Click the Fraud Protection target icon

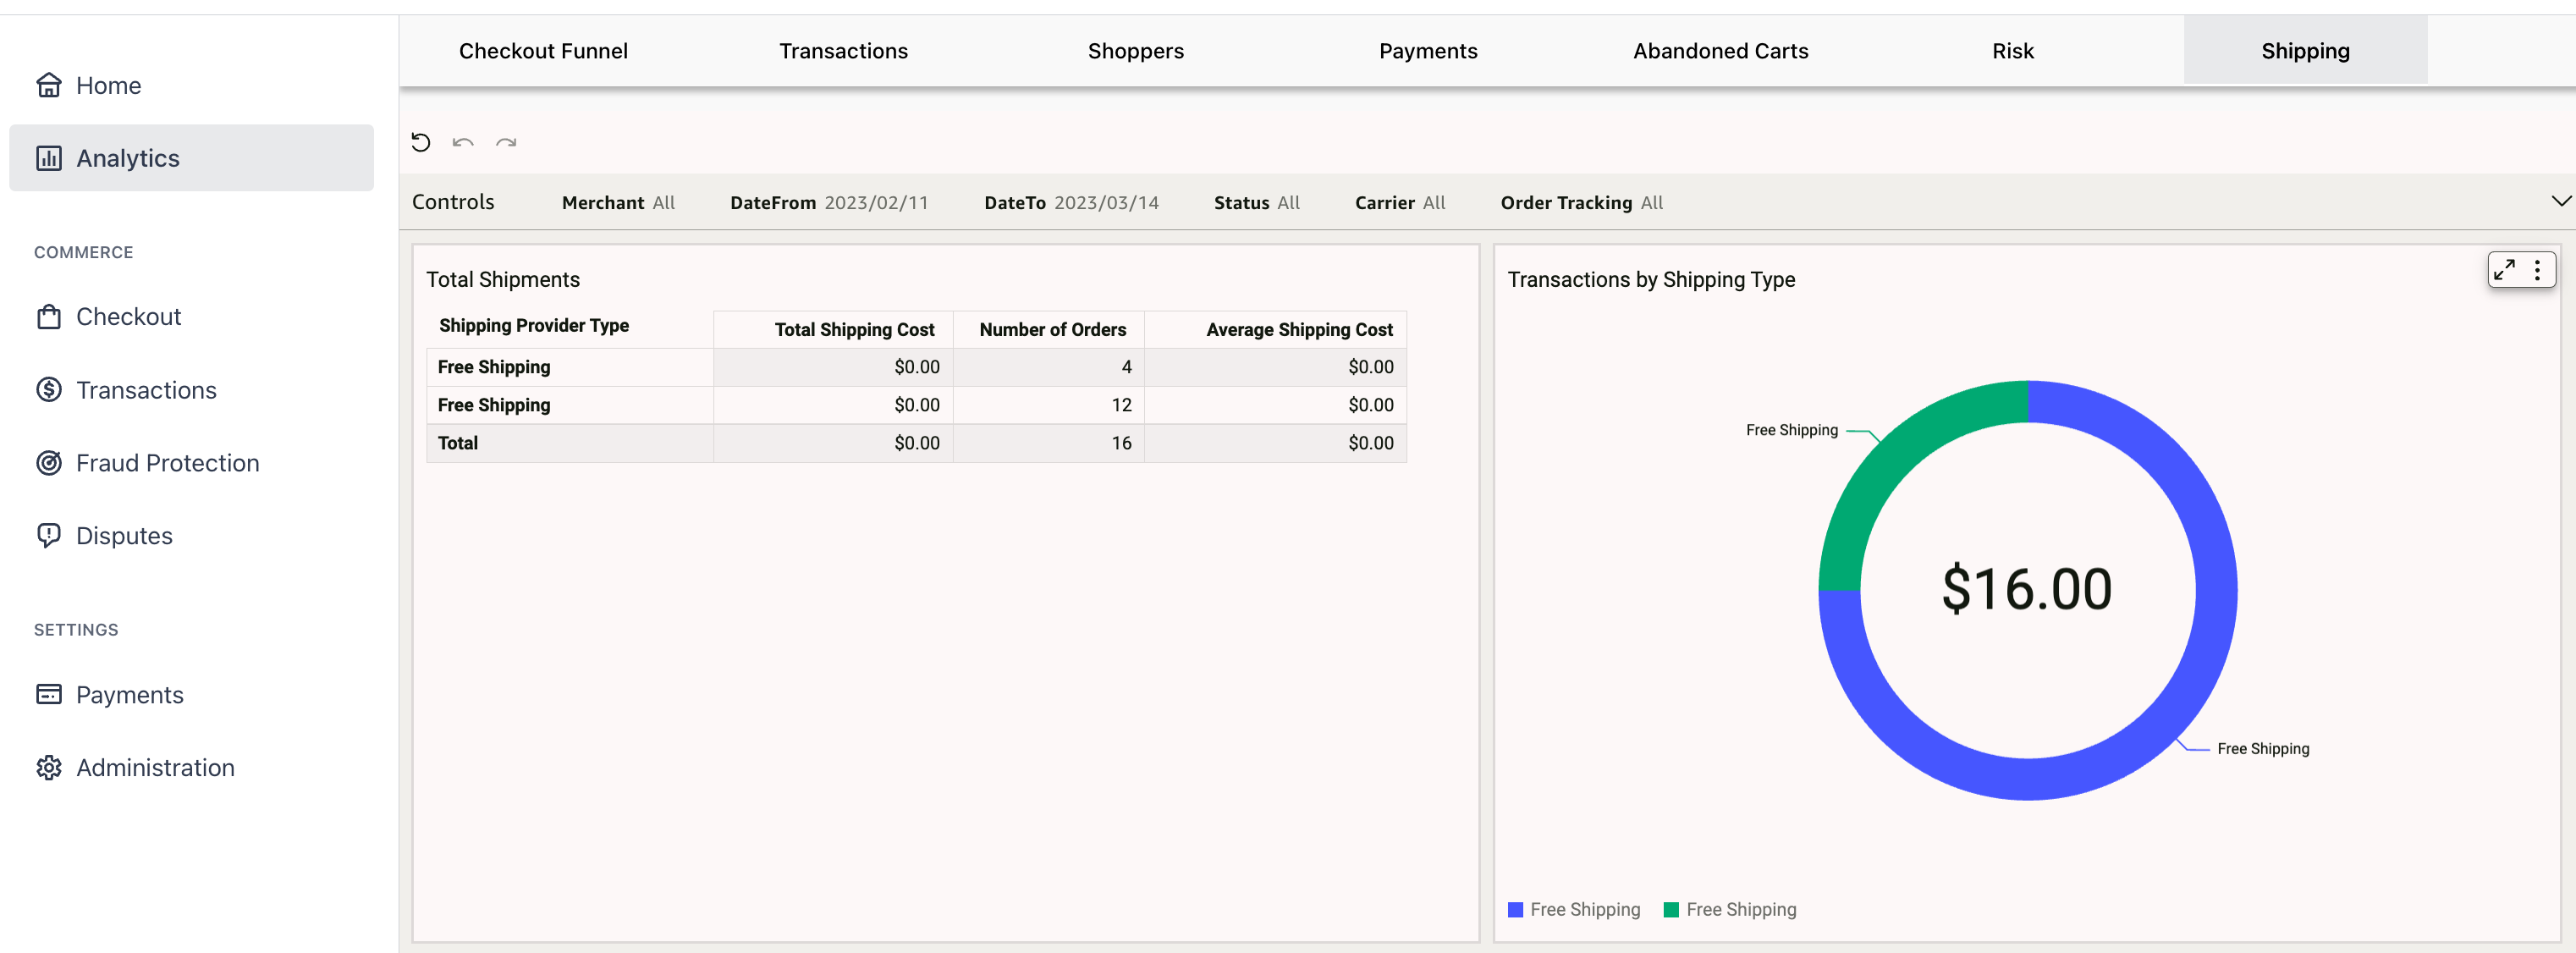[49, 463]
